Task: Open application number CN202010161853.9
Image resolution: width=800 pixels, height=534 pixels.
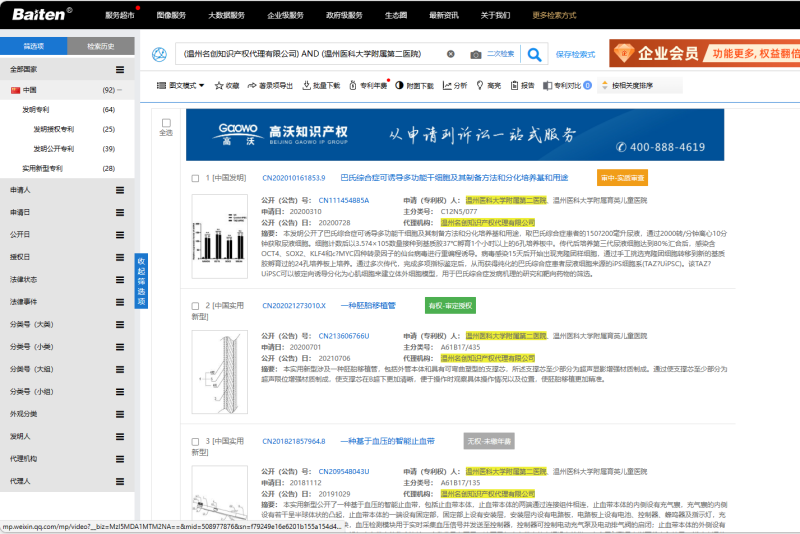Action: [x=294, y=178]
